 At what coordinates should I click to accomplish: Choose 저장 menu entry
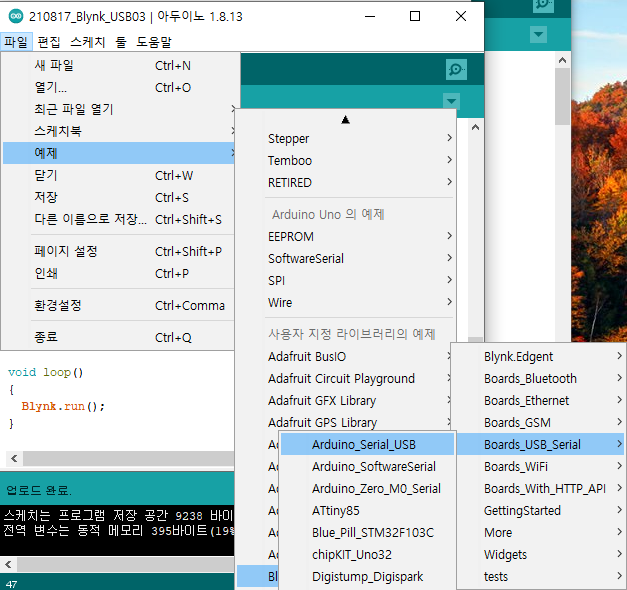(x=118, y=197)
